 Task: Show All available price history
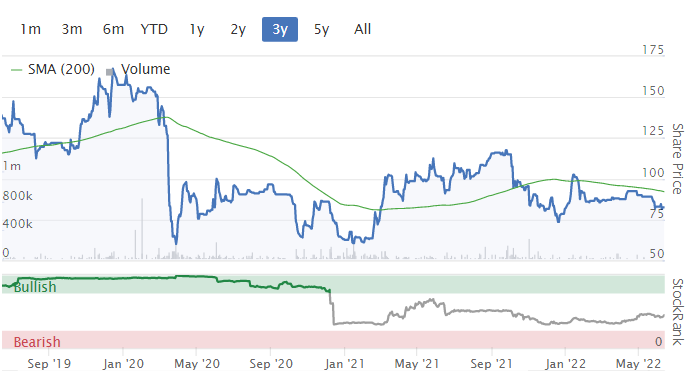coord(363,29)
